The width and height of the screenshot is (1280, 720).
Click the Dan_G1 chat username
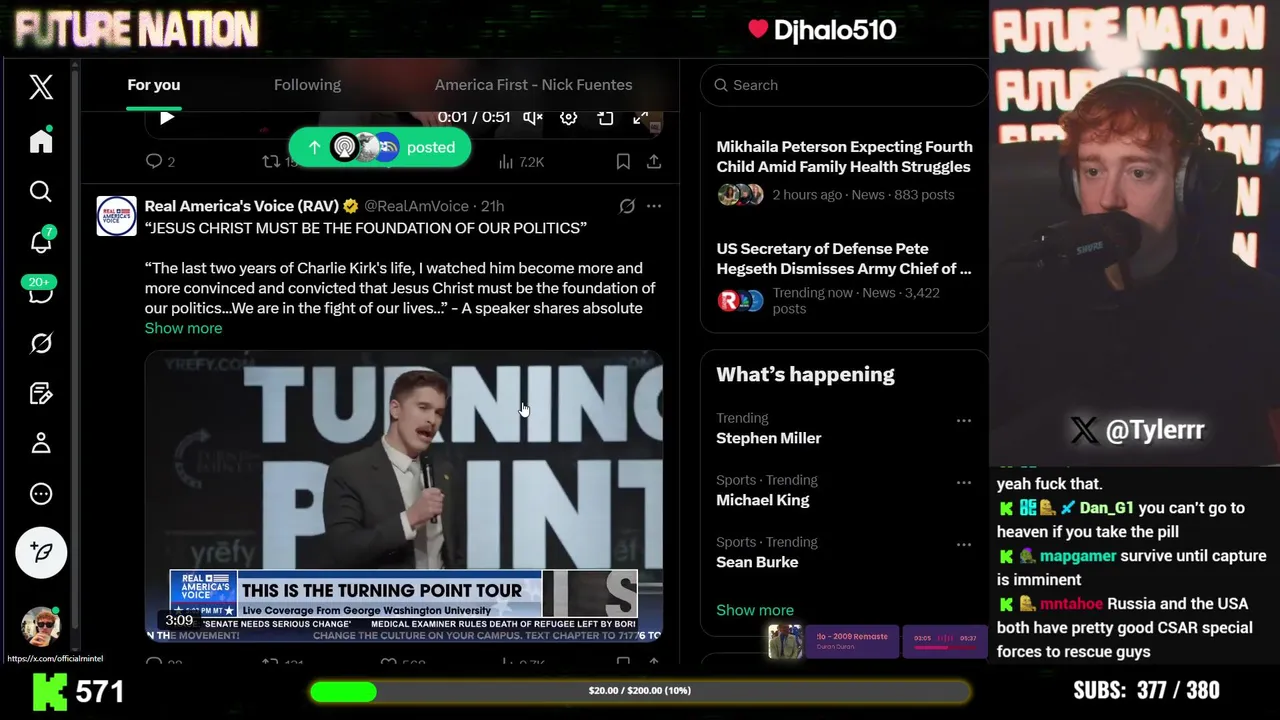[1106, 508]
